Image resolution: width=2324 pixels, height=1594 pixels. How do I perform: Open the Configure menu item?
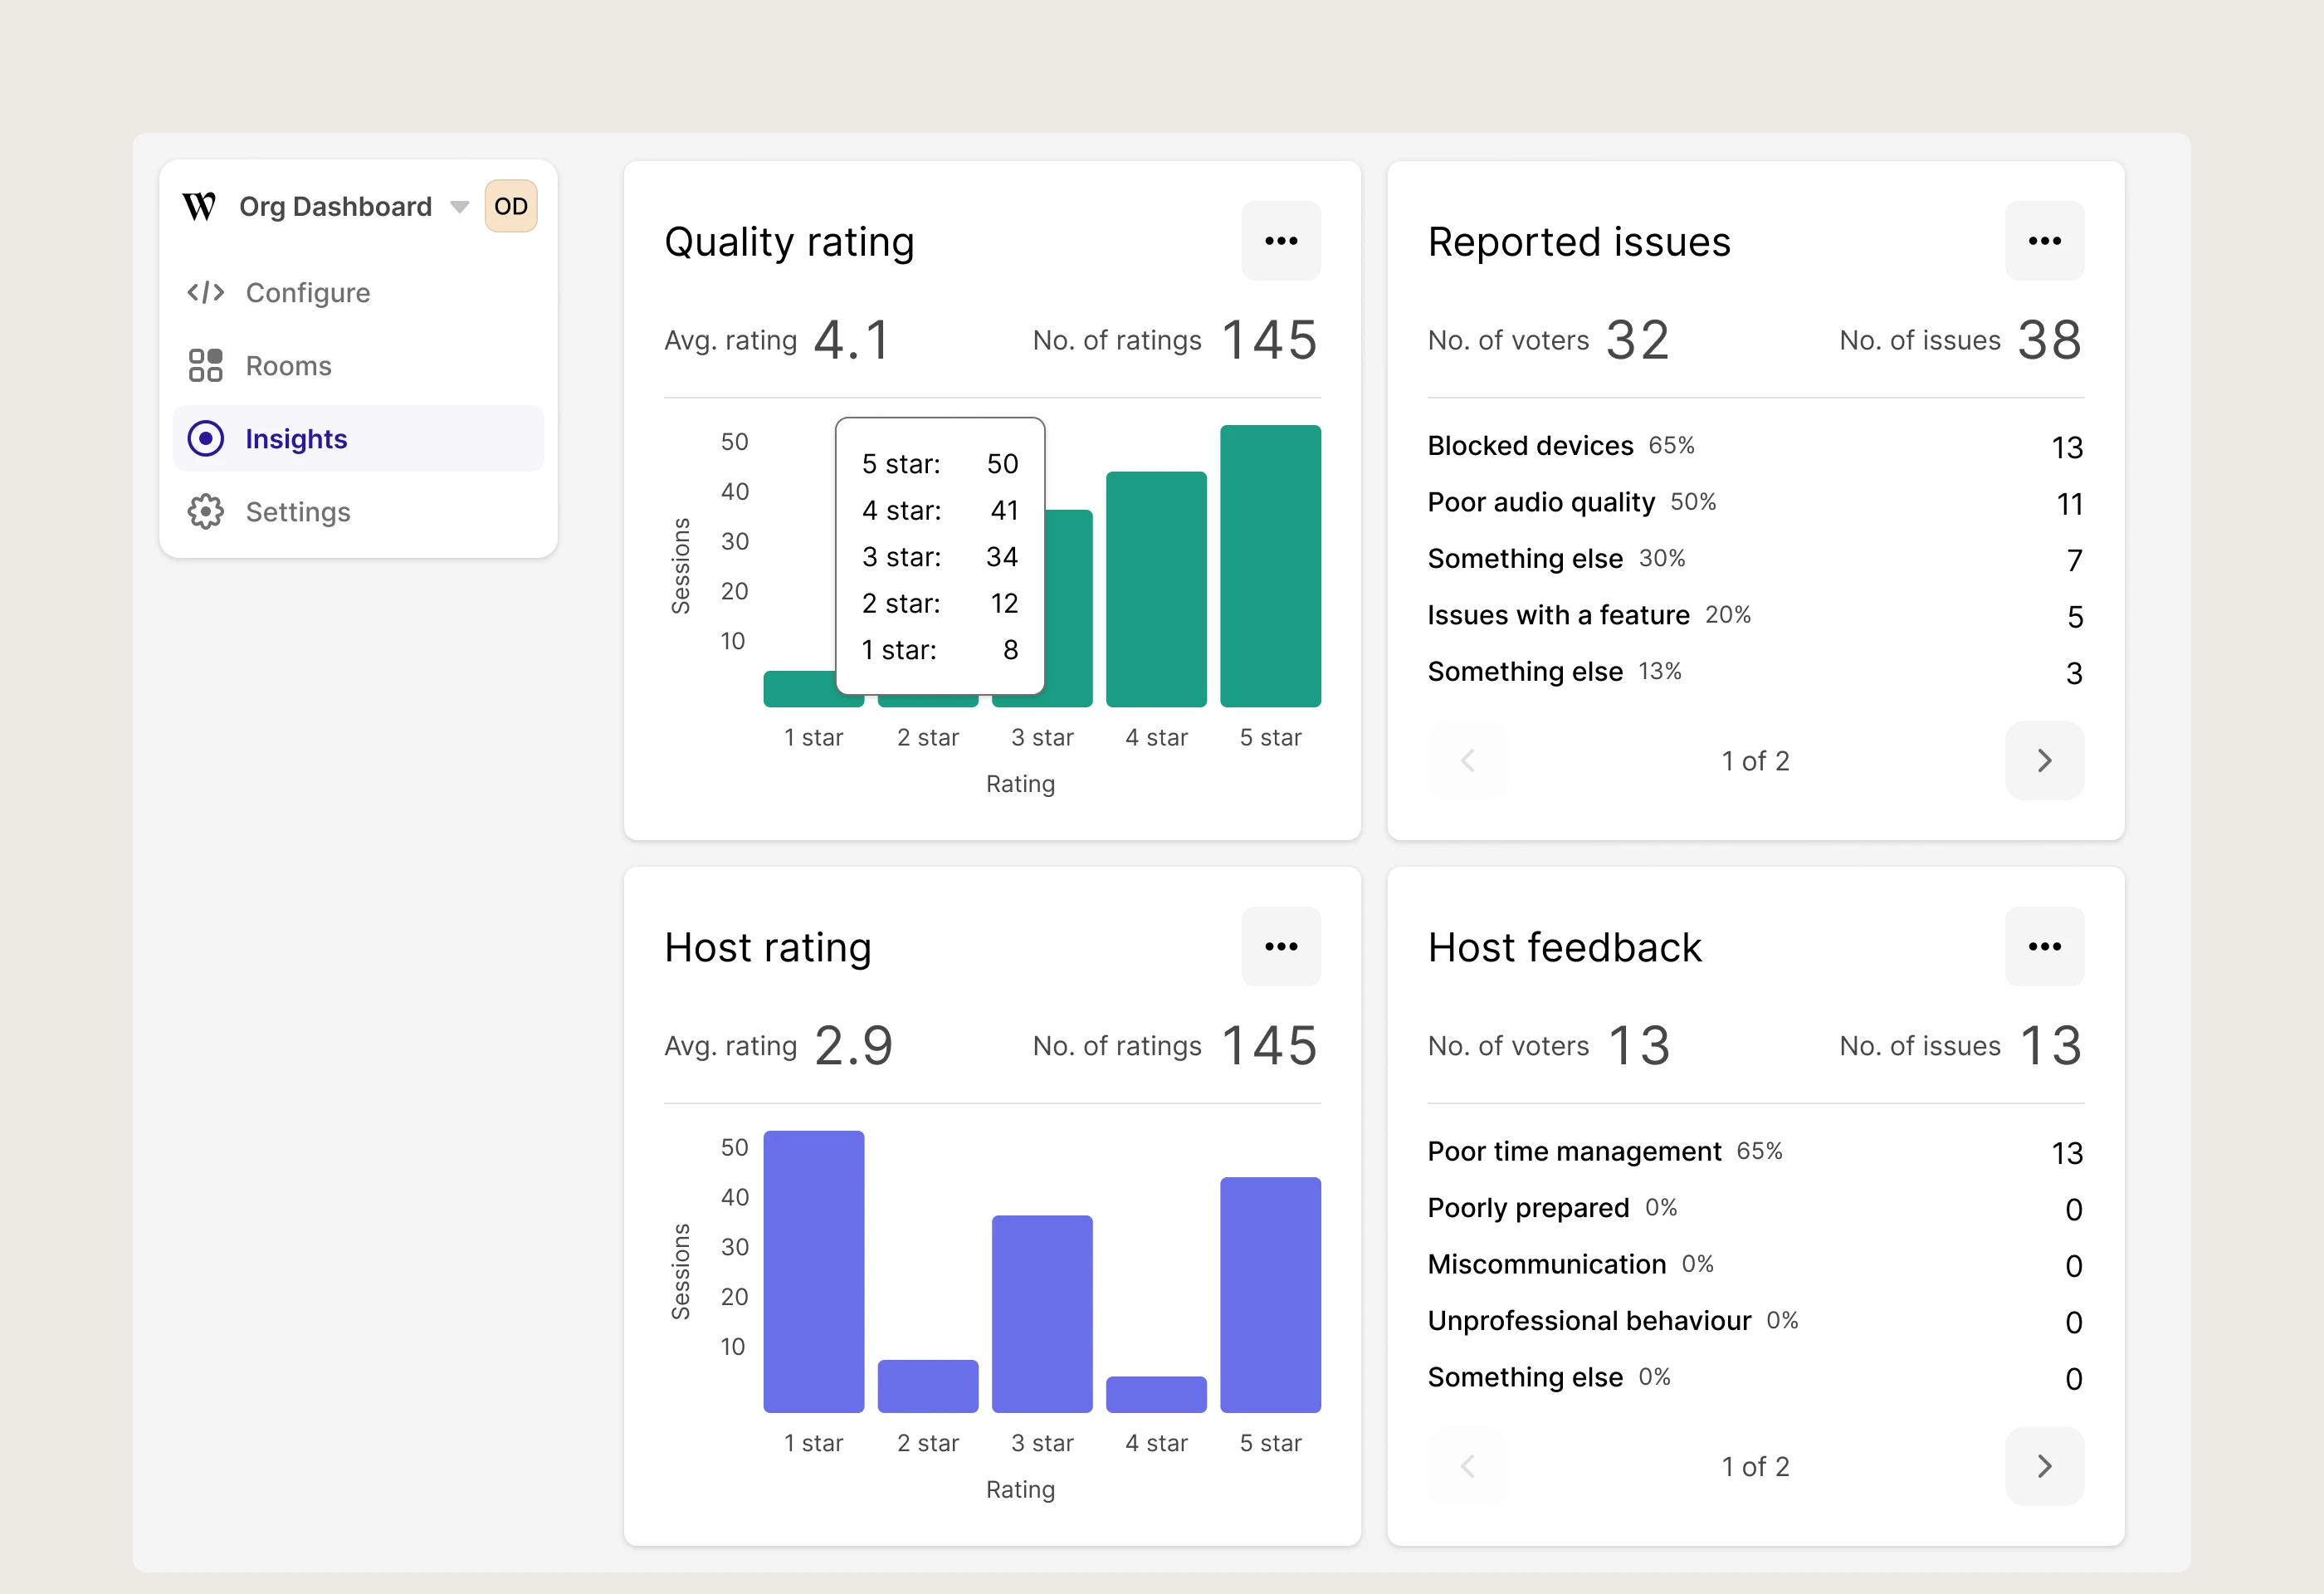pyautogui.click(x=358, y=292)
